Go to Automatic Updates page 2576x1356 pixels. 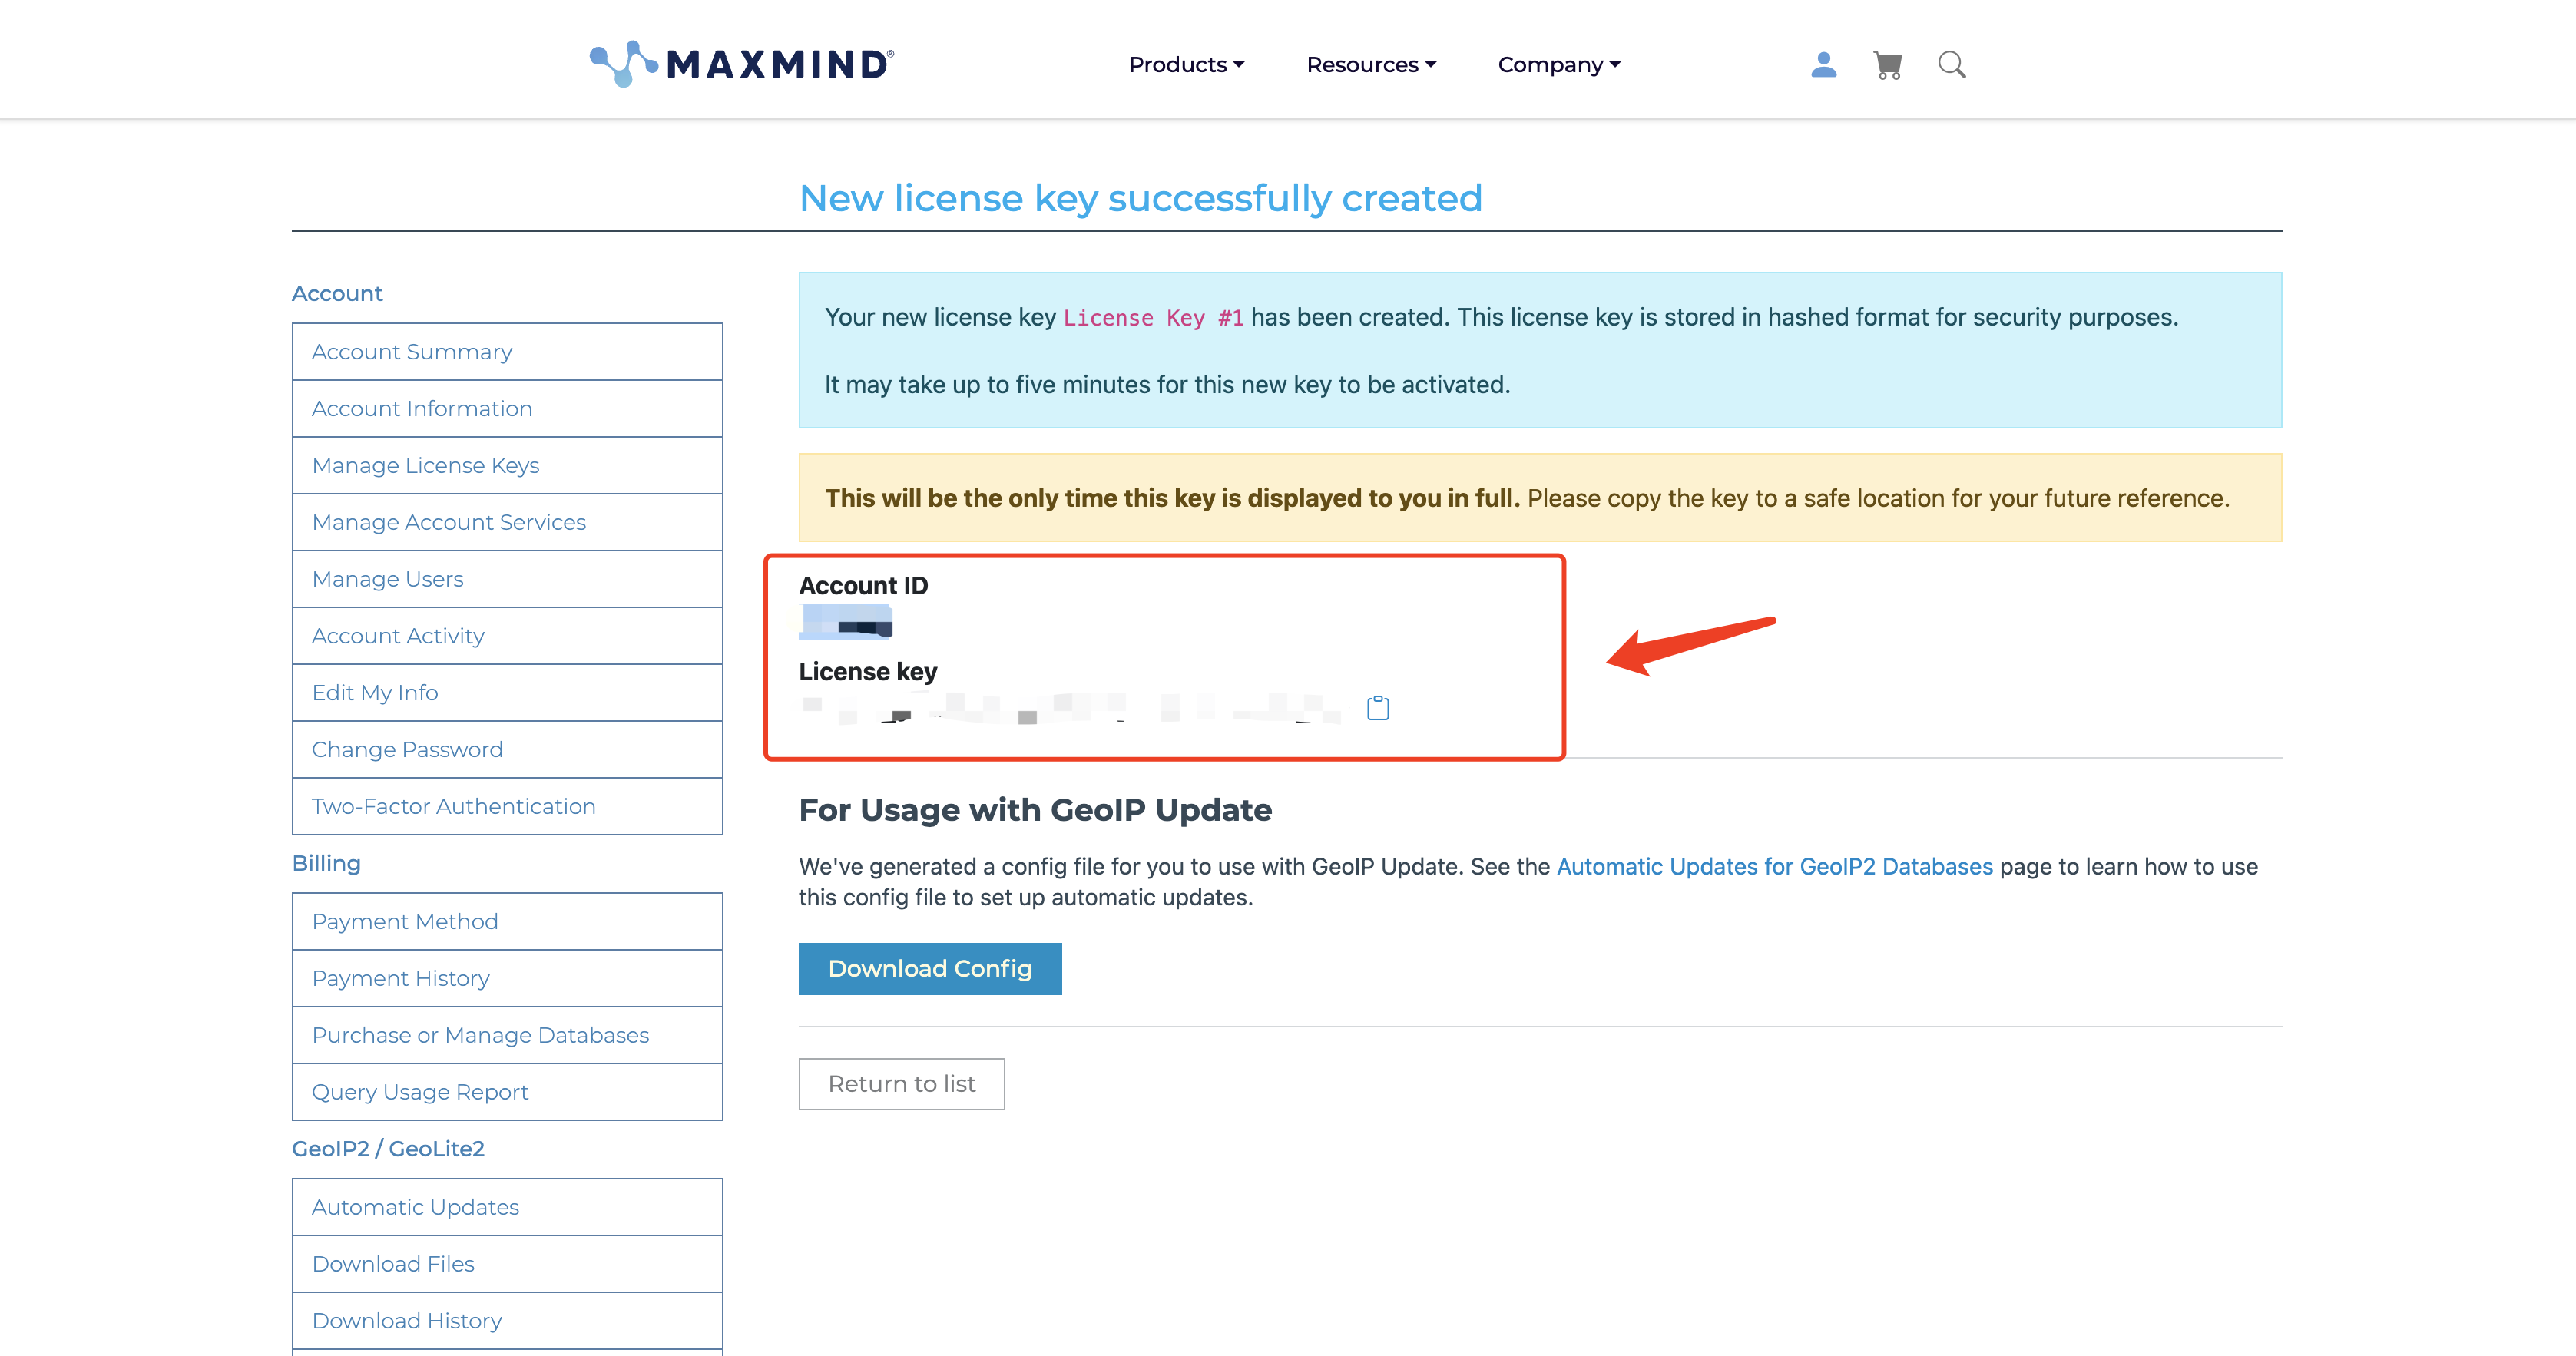[507, 1207]
